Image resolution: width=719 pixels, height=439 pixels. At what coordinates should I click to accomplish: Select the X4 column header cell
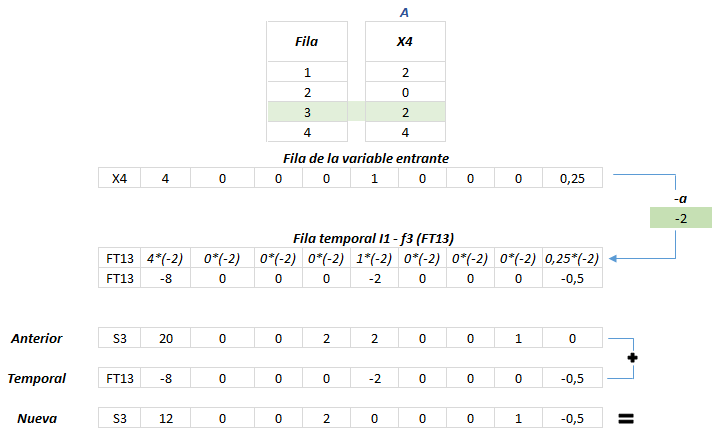(x=405, y=42)
